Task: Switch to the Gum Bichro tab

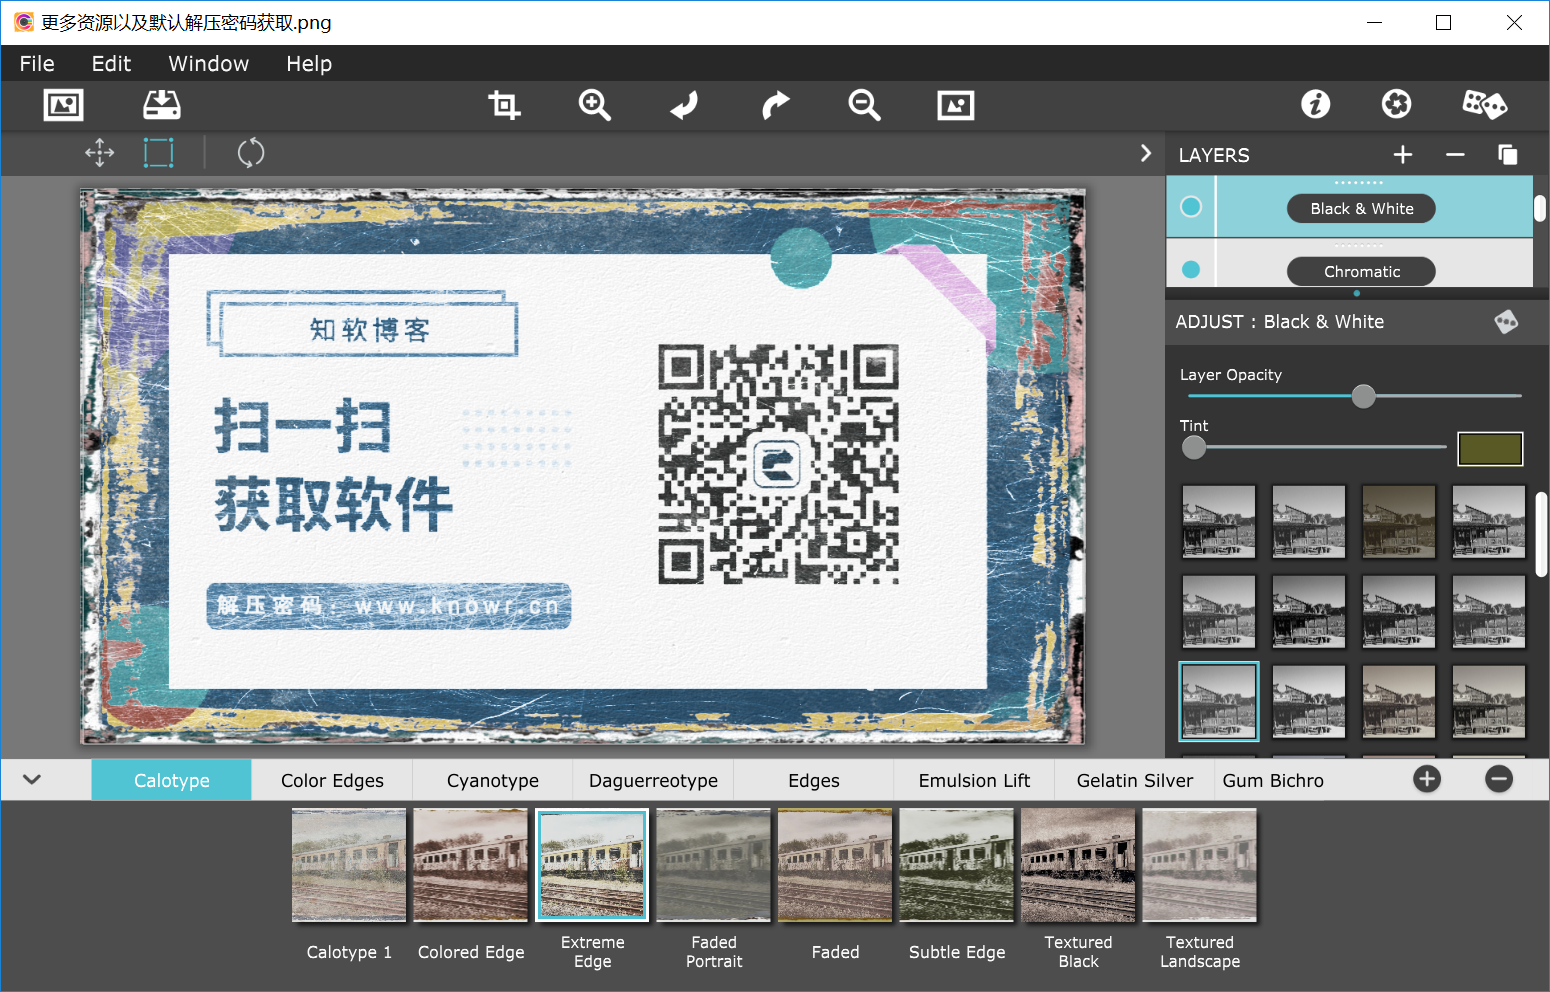Action: [x=1273, y=780]
